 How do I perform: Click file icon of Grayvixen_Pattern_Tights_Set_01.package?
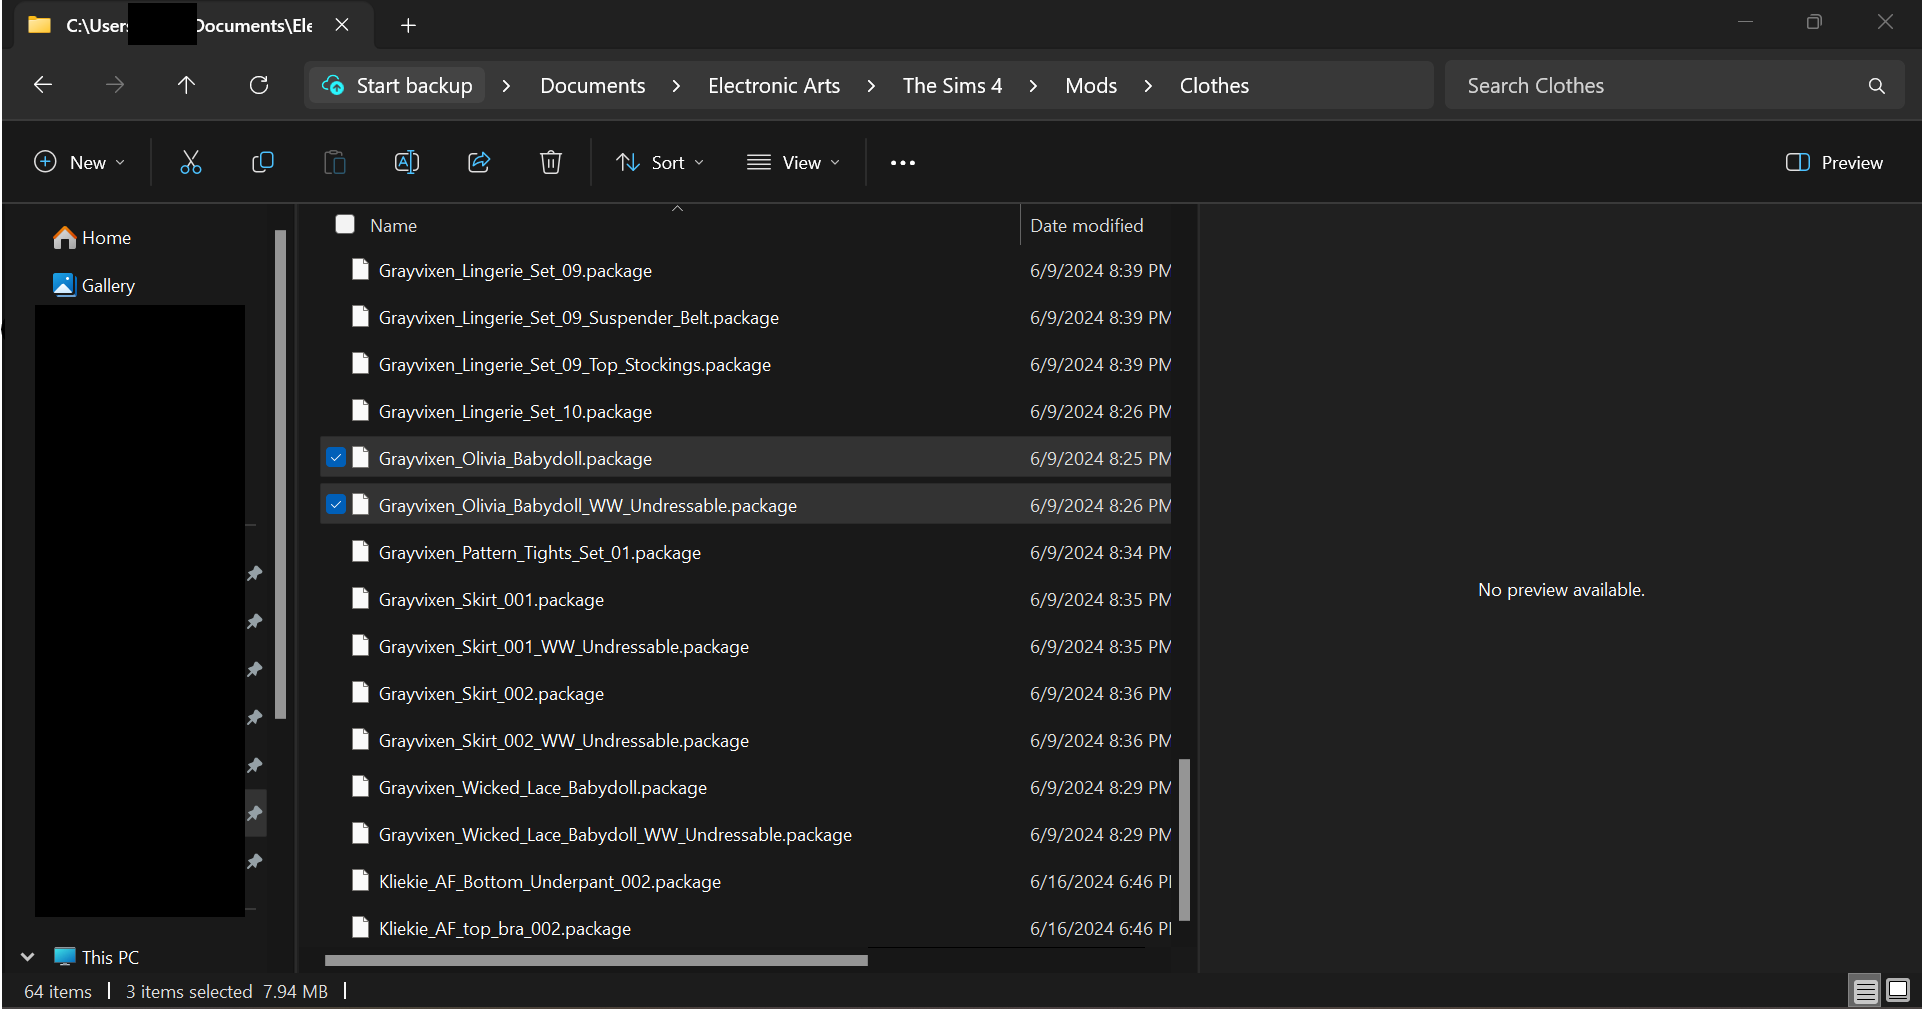click(x=360, y=552)
